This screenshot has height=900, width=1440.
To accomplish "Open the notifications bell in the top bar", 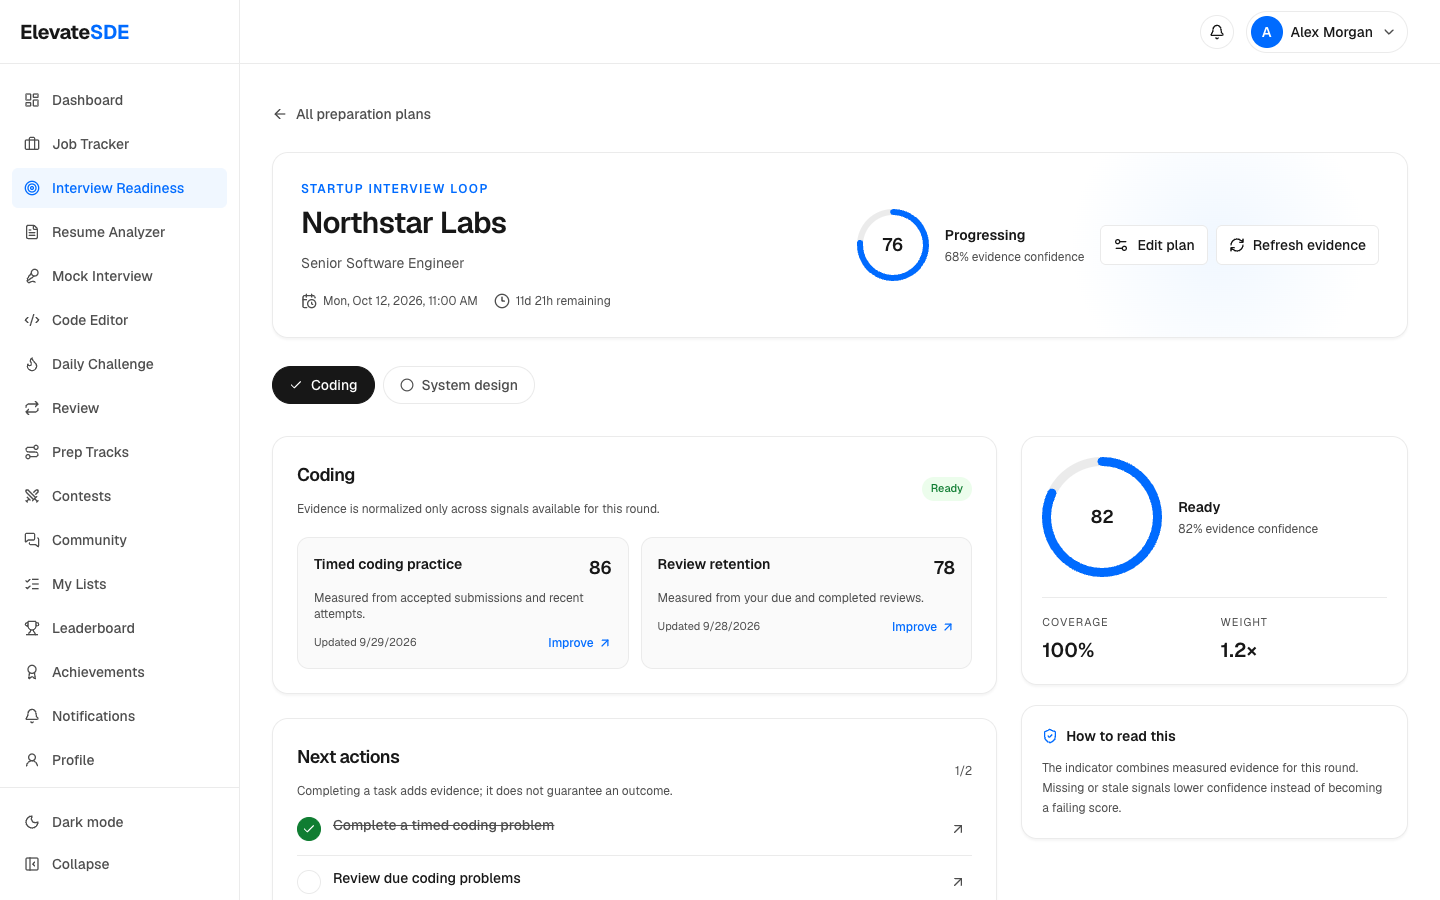I will [x=1217, y=32].
